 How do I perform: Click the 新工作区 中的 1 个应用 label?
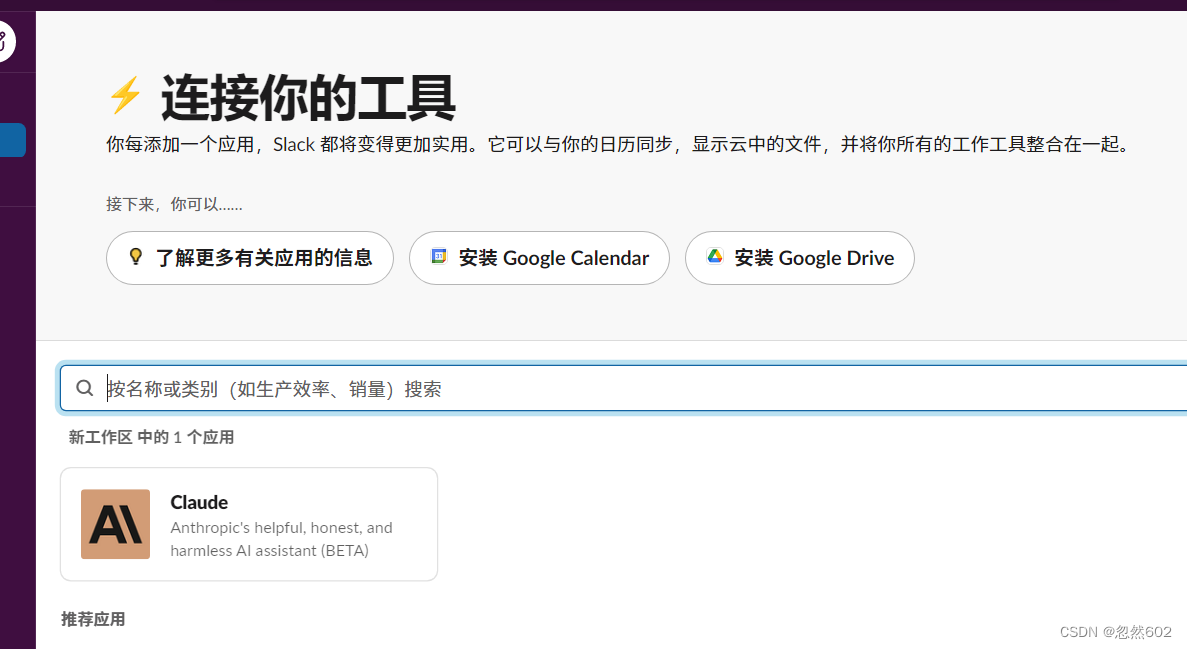pyautogui.click(x=151, y=437)
